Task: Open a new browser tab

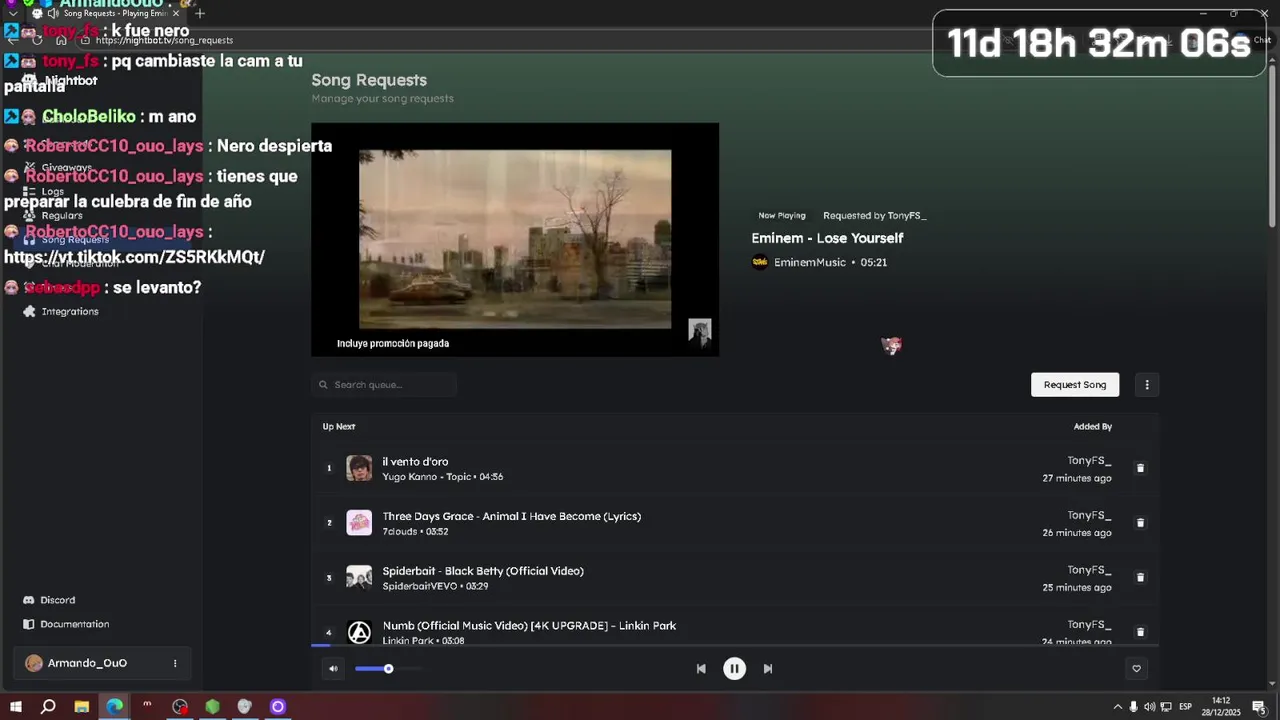Action: [x=200, y=14]
